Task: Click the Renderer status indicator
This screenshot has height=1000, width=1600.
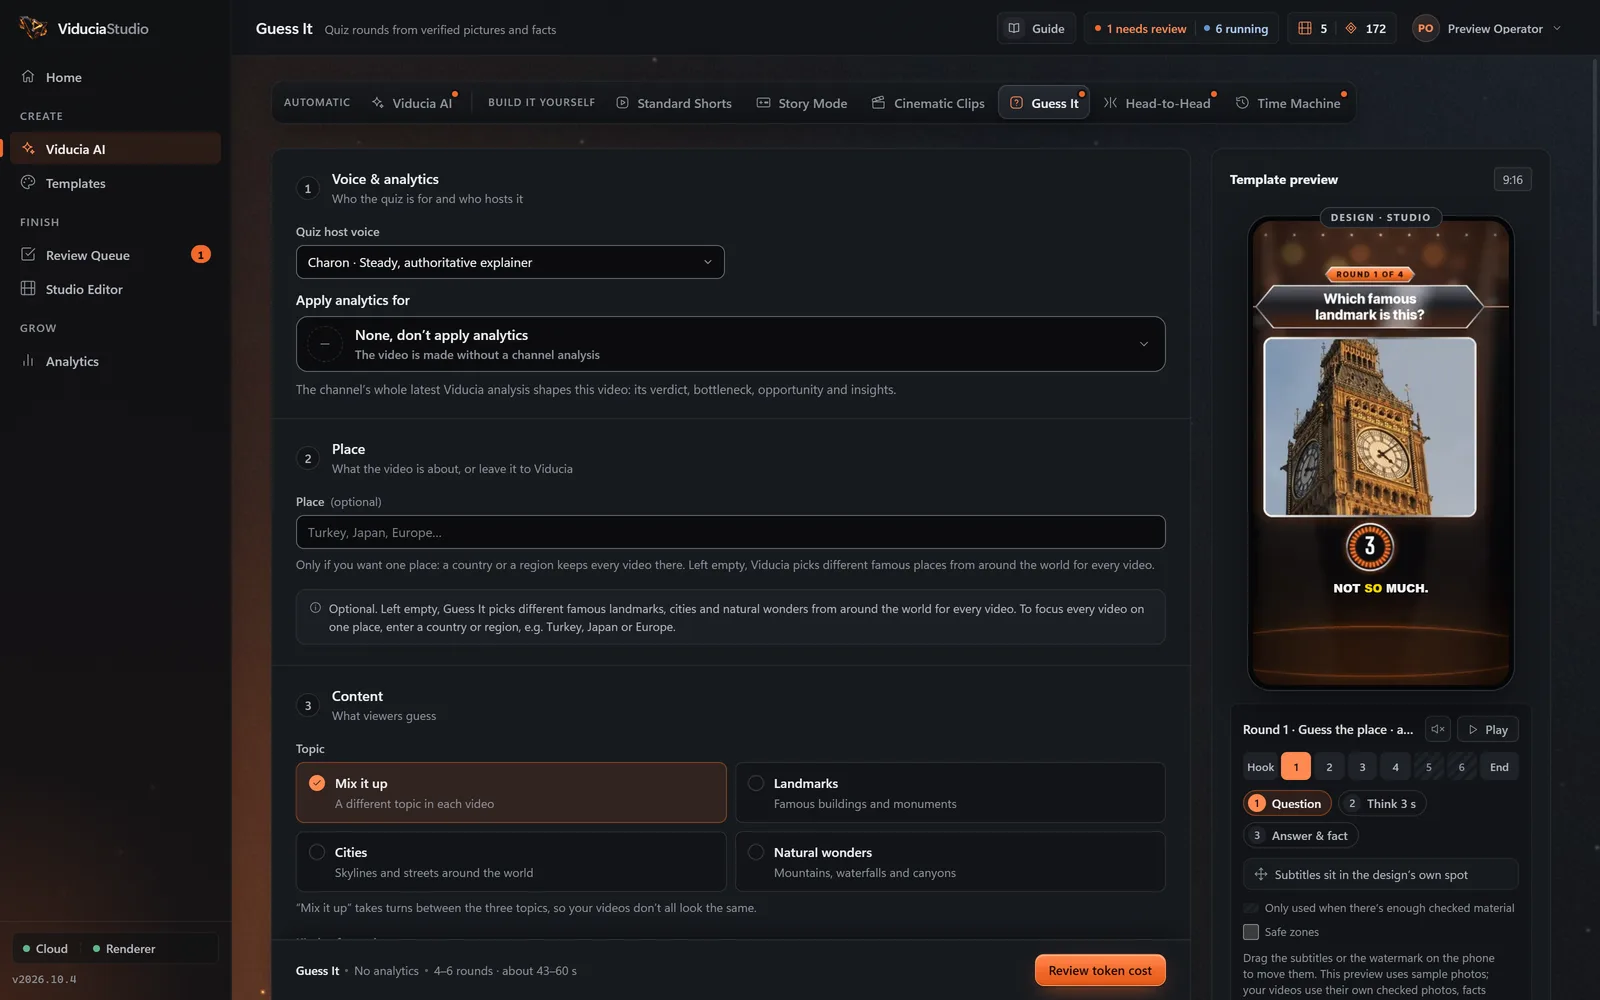Action: click(124, 948)
